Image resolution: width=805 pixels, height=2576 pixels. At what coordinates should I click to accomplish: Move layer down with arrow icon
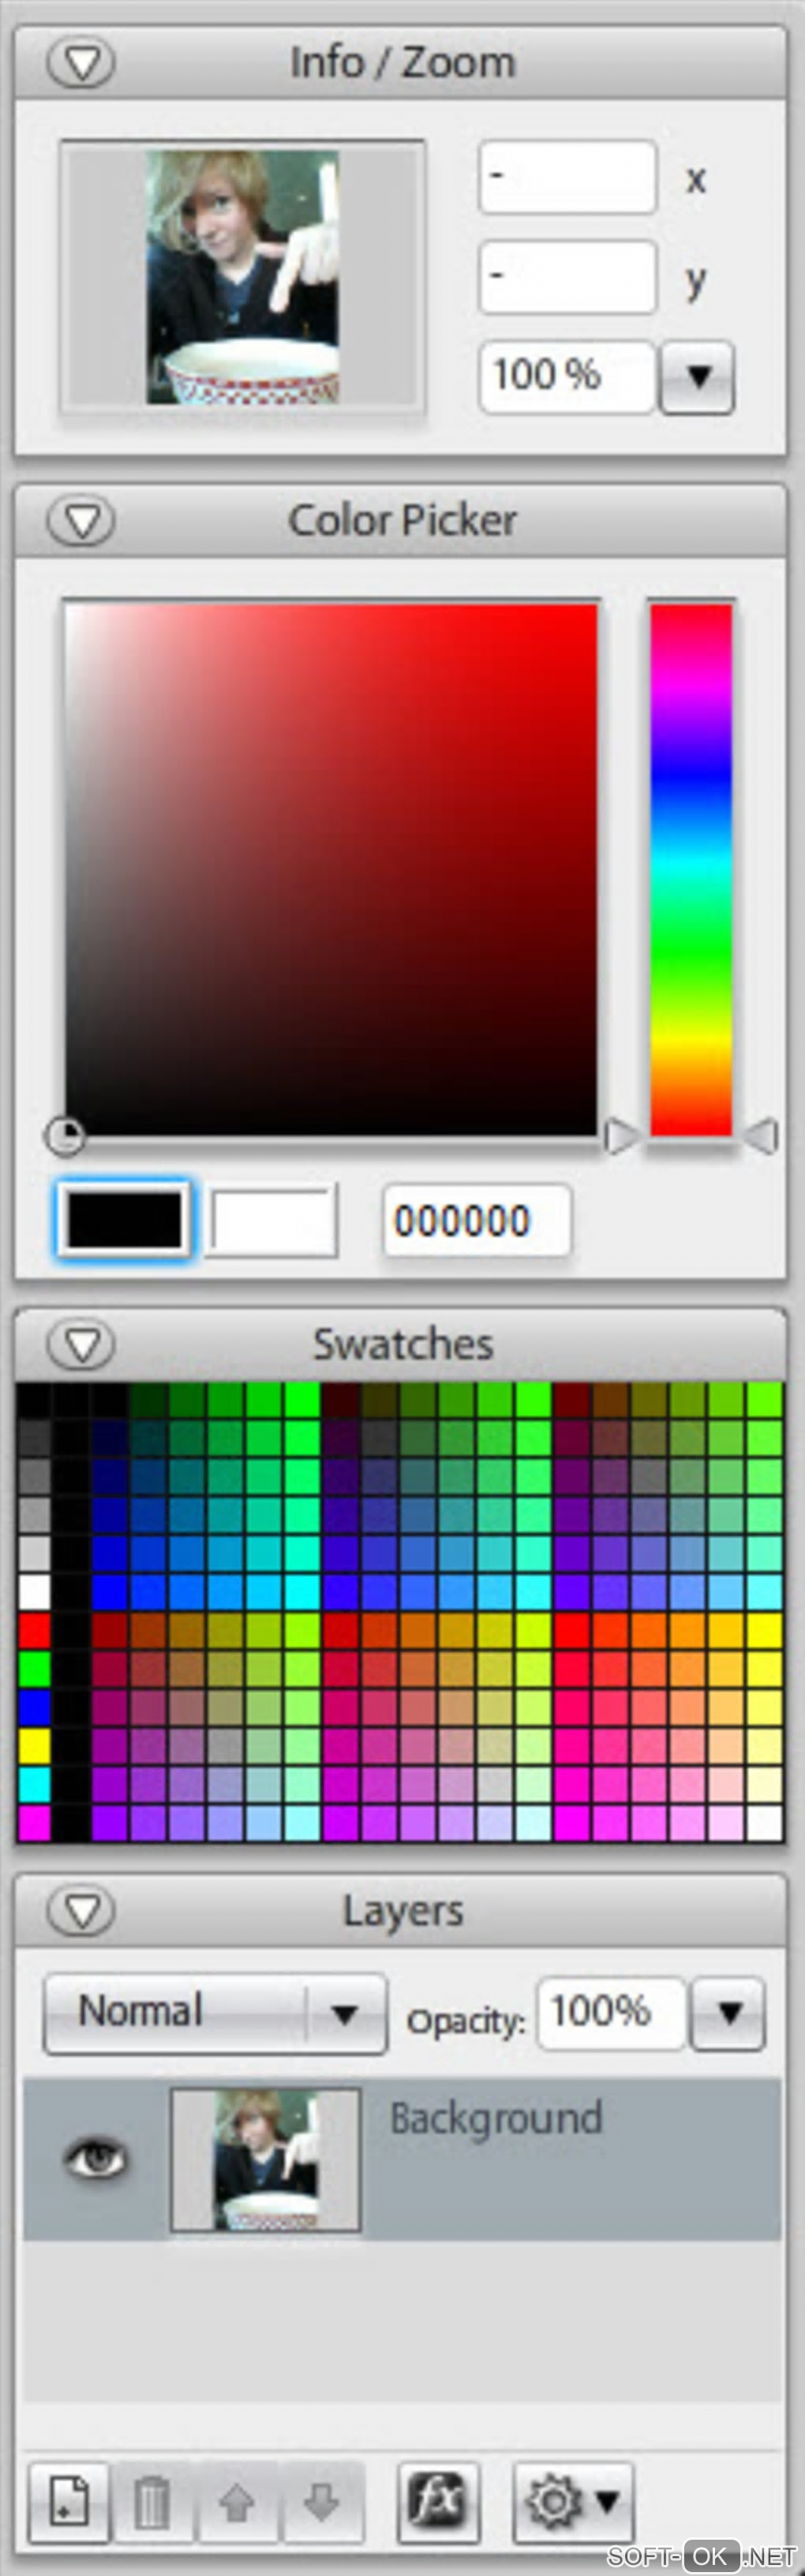coord(321,2502)
